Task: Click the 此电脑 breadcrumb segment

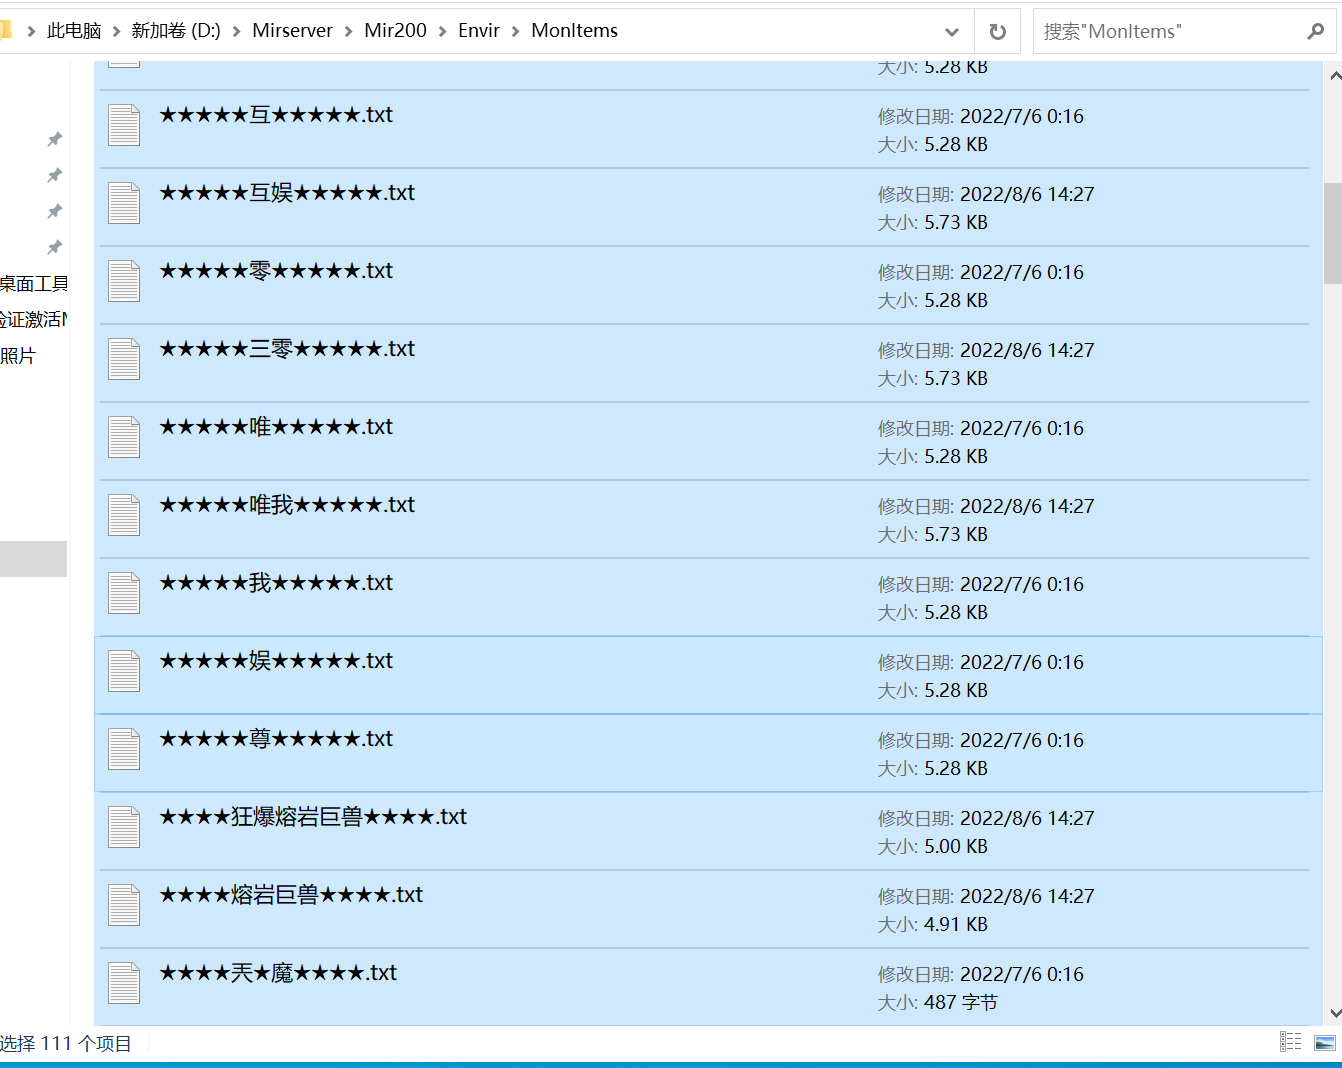Action: tap(74, 31)
